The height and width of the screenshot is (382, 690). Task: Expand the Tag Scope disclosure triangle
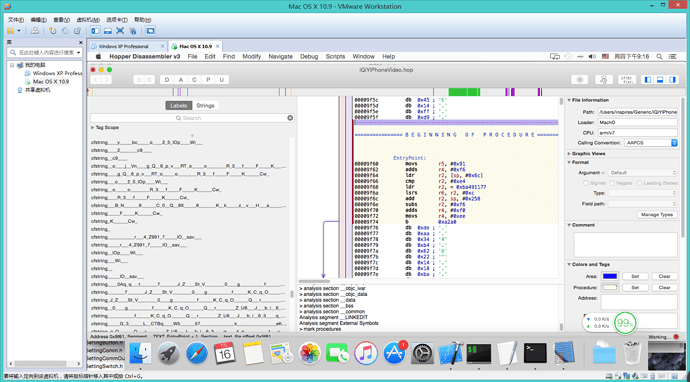93,128
